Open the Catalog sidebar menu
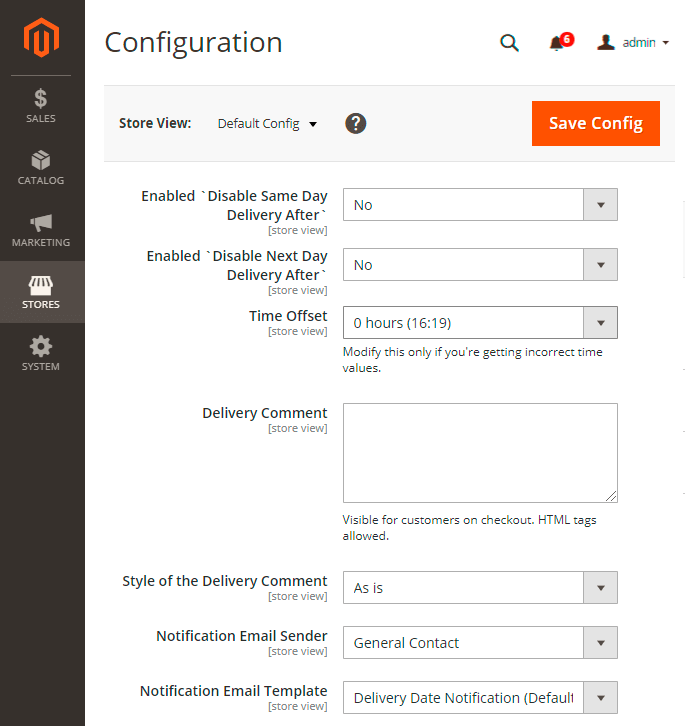The width and height of the screenshot is (685, 726). (41, 168)
